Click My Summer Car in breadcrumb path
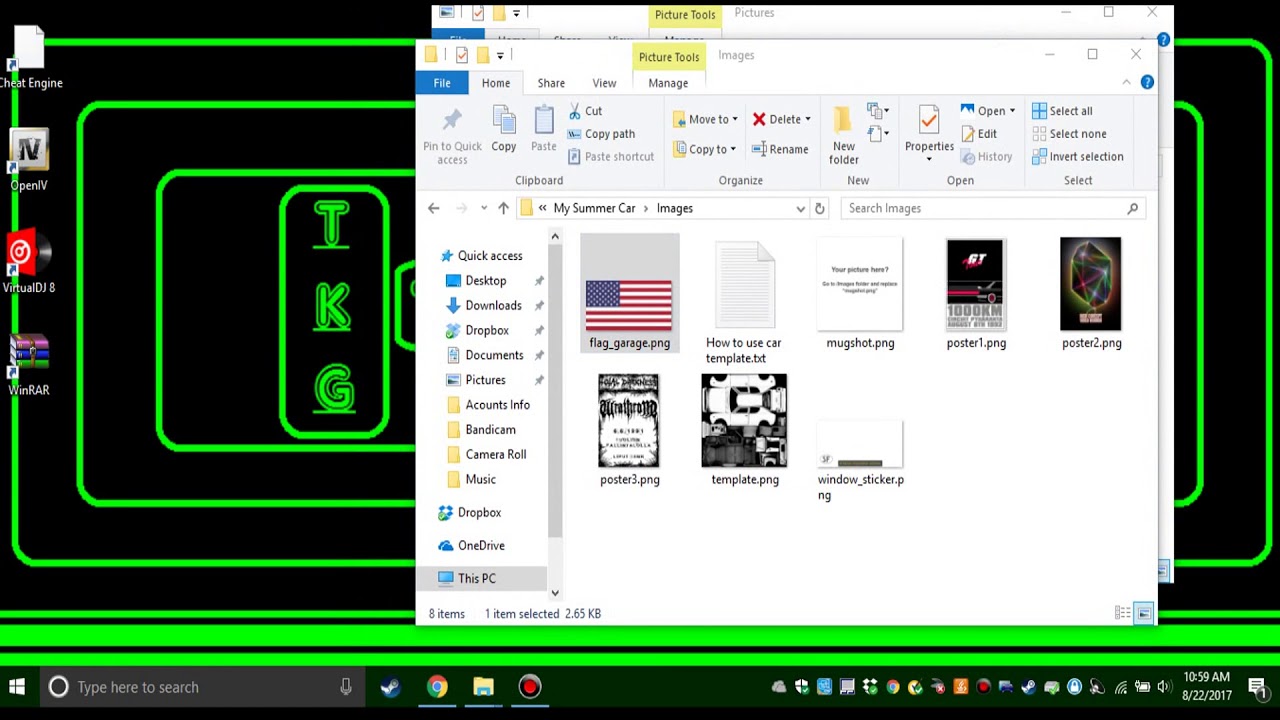Viewport: 1280px width, 720px height. [x=594, y=208]
